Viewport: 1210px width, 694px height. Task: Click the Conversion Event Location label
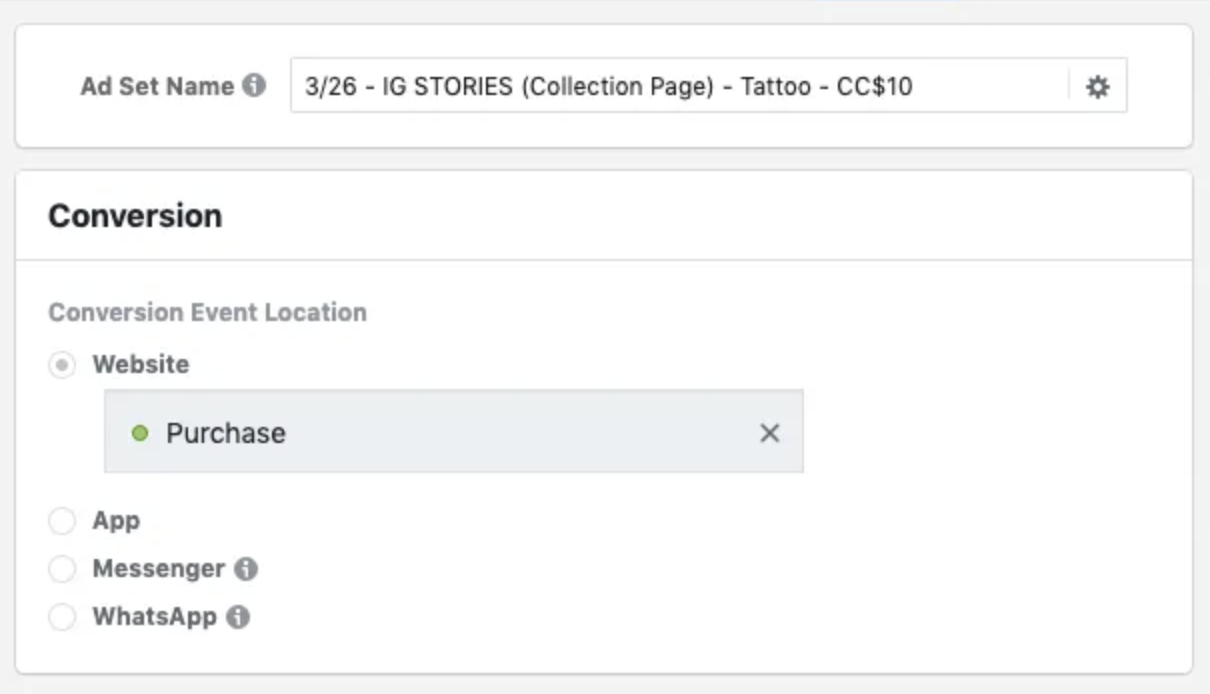click(x=207, y=312)
